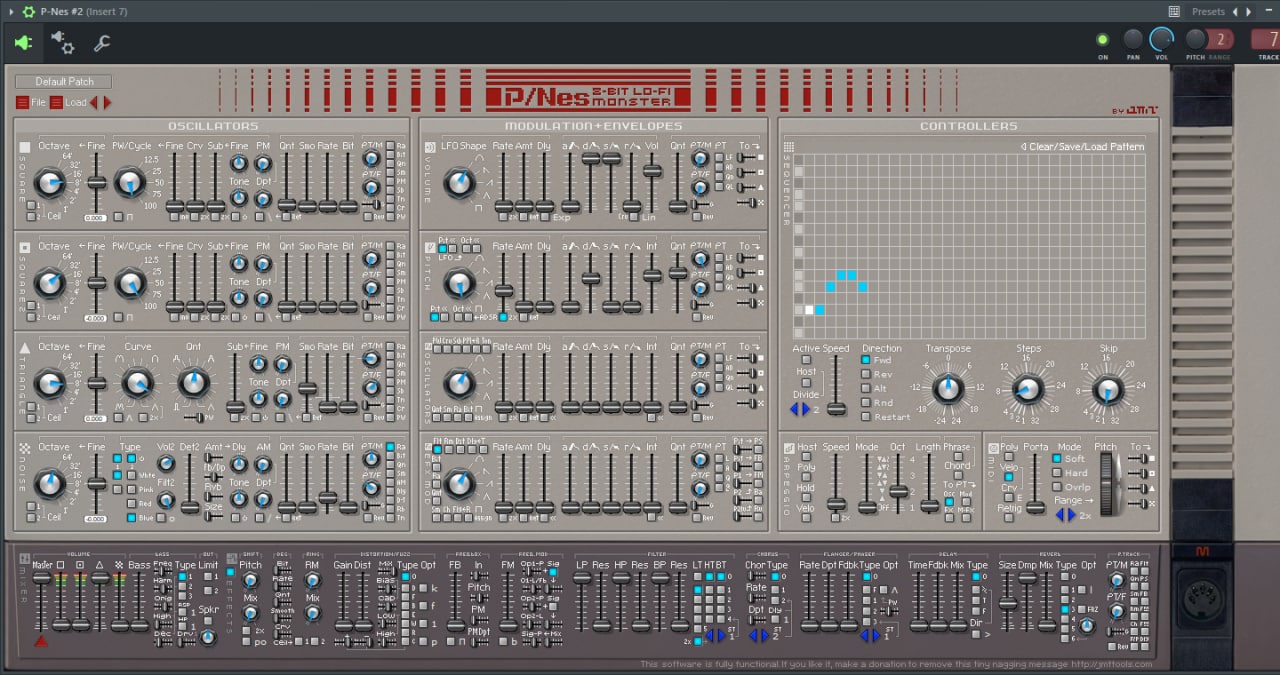Viewport: 1280px width, 675px height.
Task: Click next preset arrow next to Presets
Action: pos(1248,11)
